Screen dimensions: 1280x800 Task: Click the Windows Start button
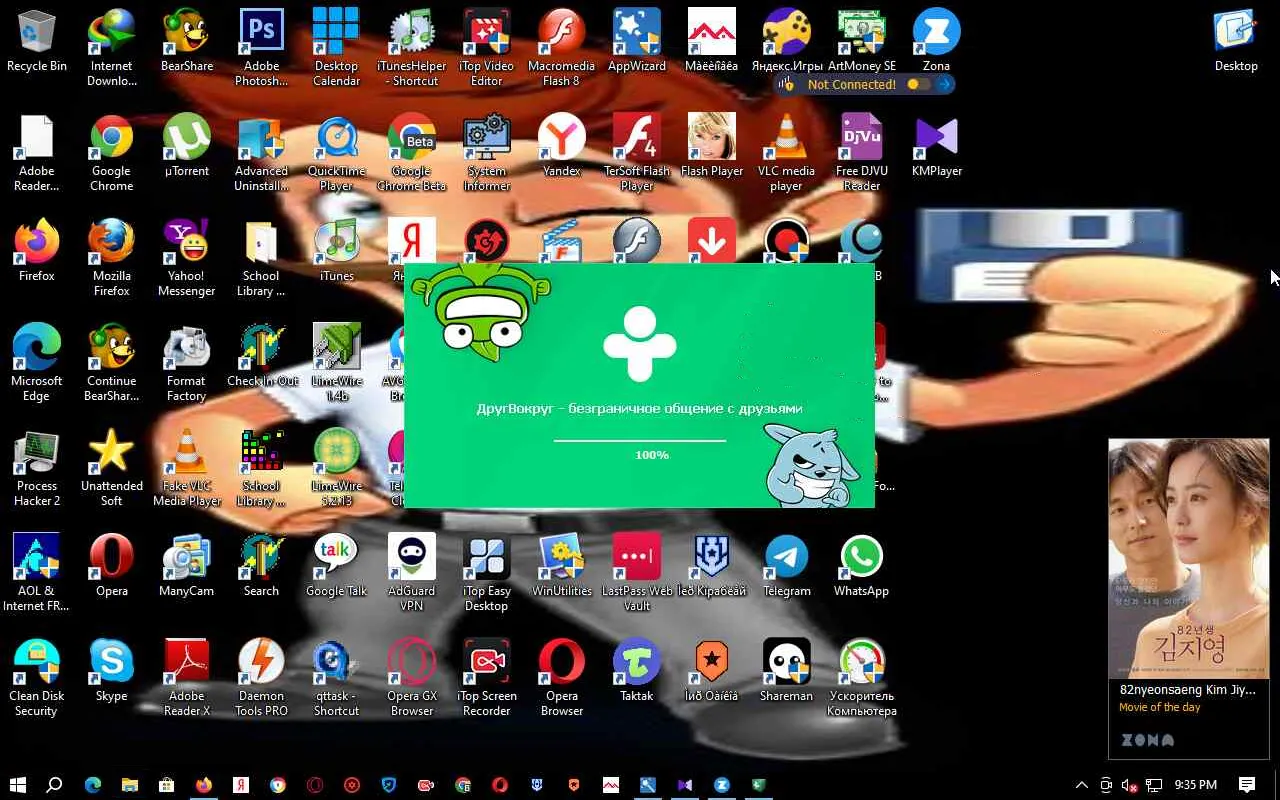click(17, 785)
